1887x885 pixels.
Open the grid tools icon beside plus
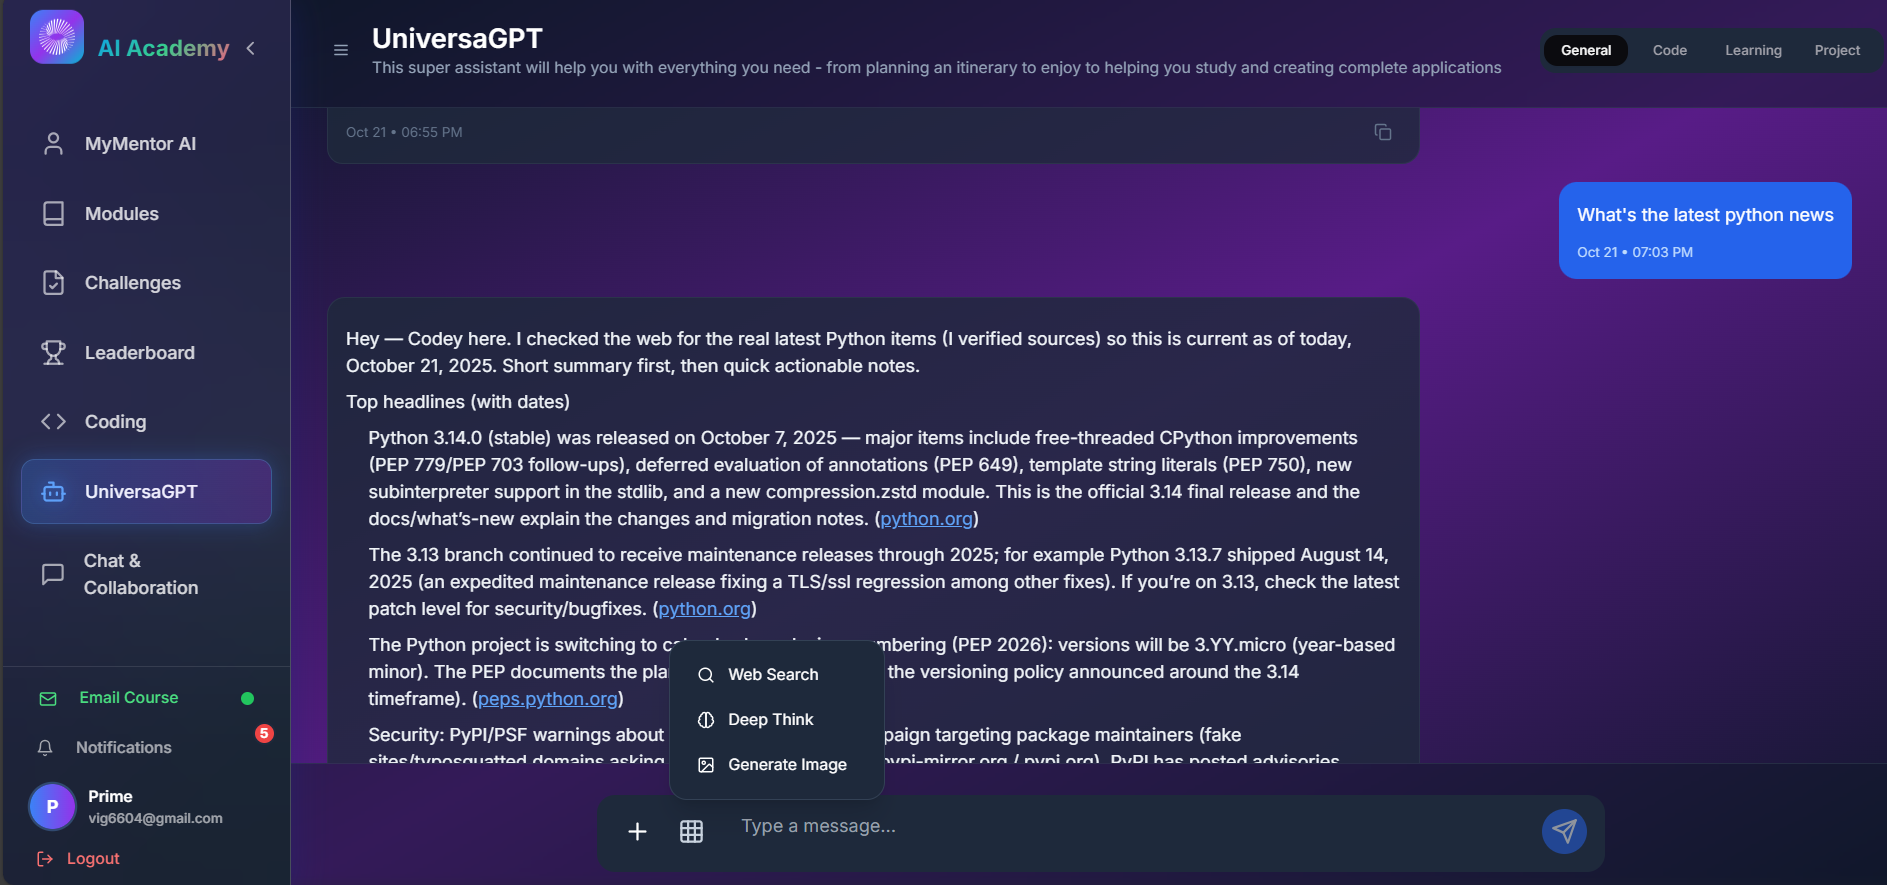tap(691, 831)
